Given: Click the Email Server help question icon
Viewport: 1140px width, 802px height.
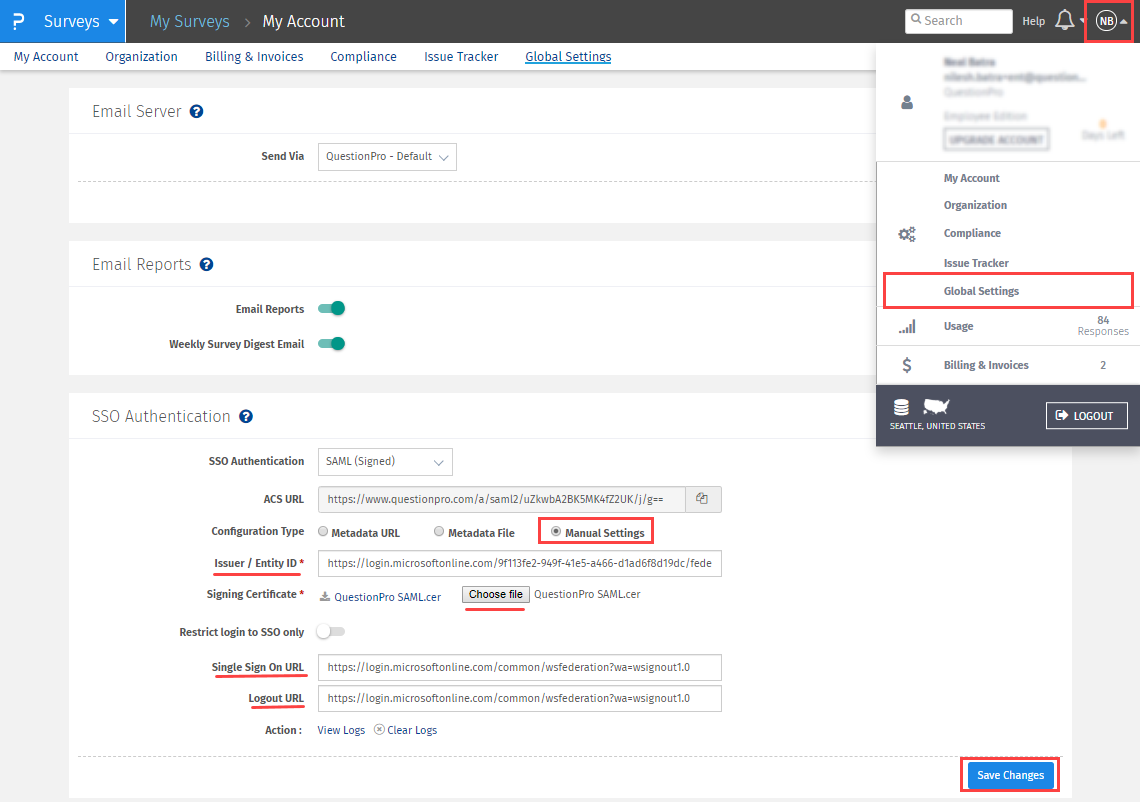Looking at the screenshot, I should click(x=196, y=111).
